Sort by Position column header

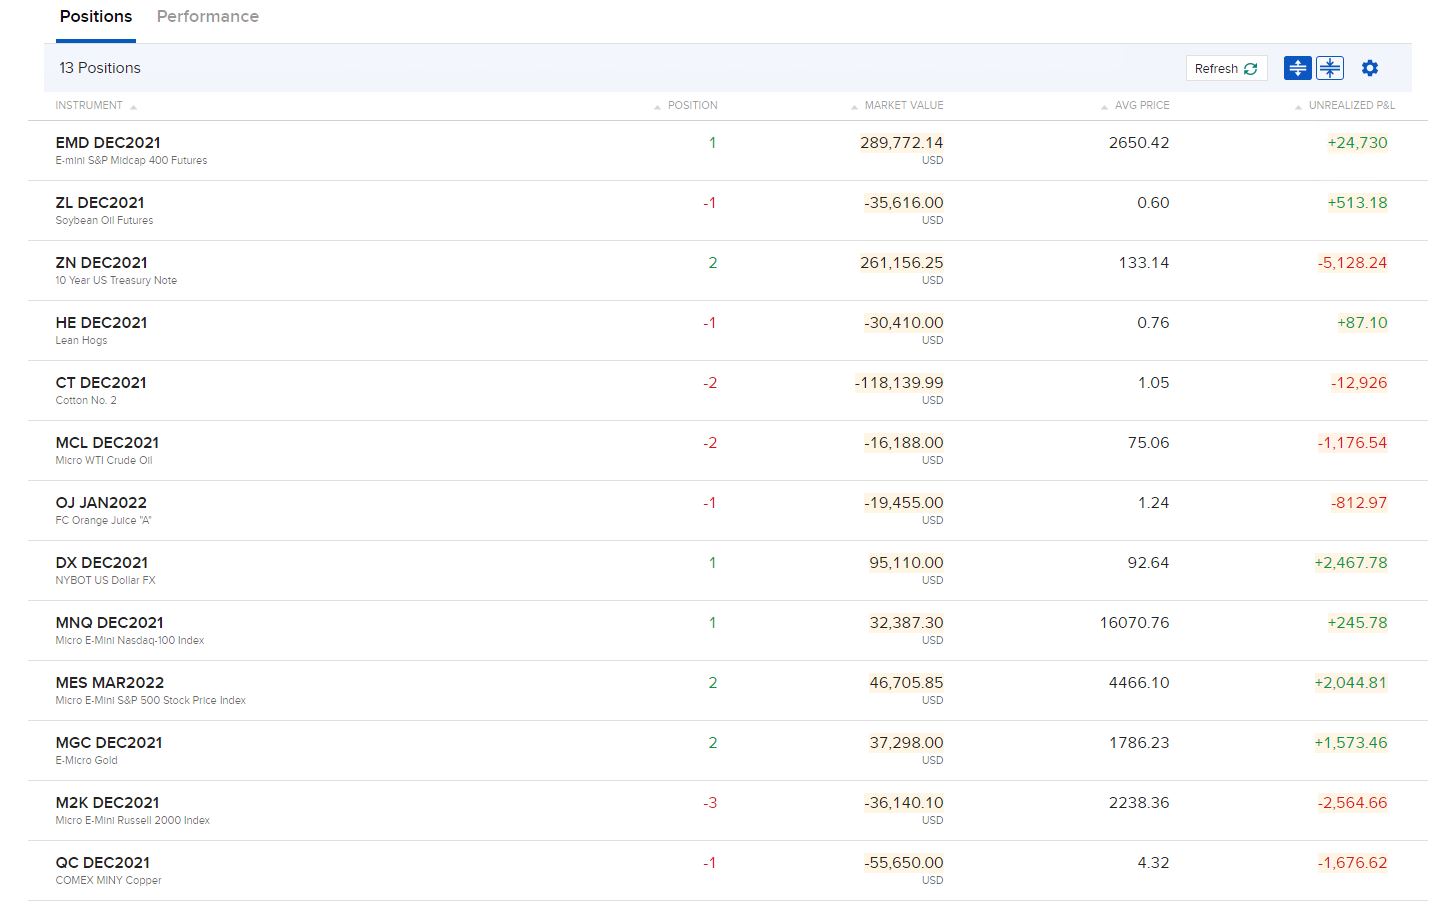click(692, 105)
